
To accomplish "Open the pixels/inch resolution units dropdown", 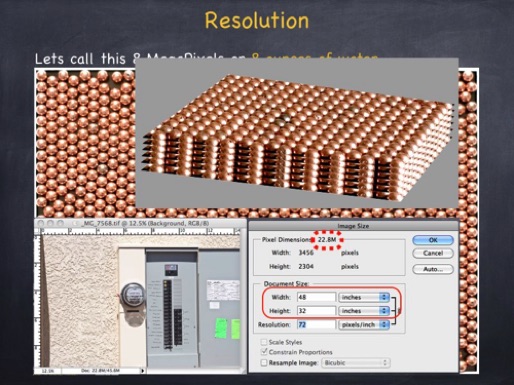I will coord(364,324).
